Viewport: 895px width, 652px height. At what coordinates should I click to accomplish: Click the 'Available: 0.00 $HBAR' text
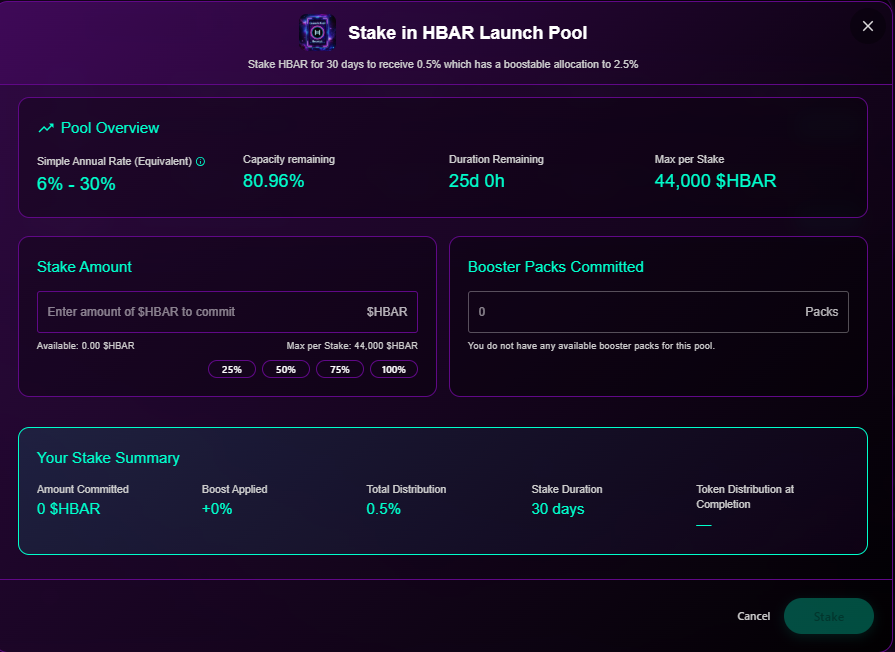(x=86, y=345)
